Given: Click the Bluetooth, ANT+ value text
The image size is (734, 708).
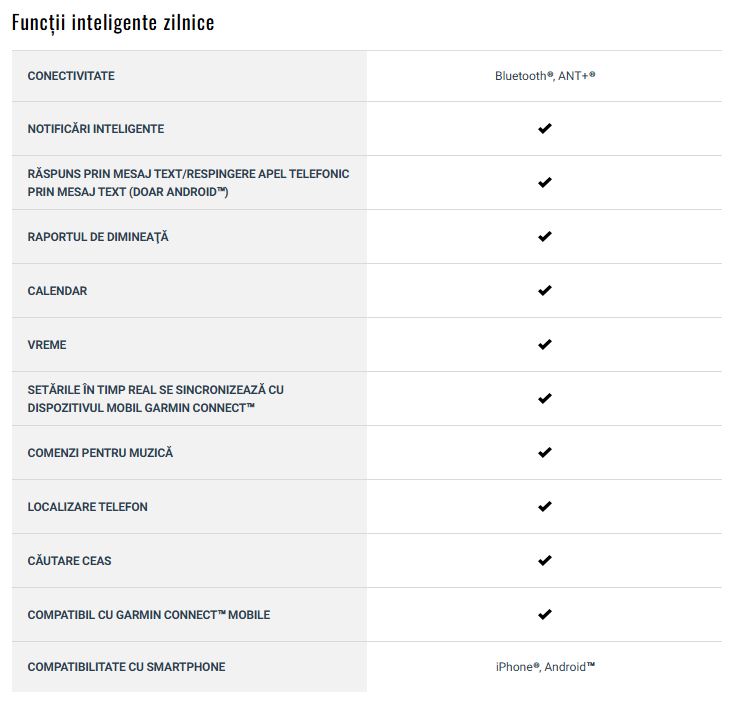Looking at the screenshot, I should pos(545,76).
